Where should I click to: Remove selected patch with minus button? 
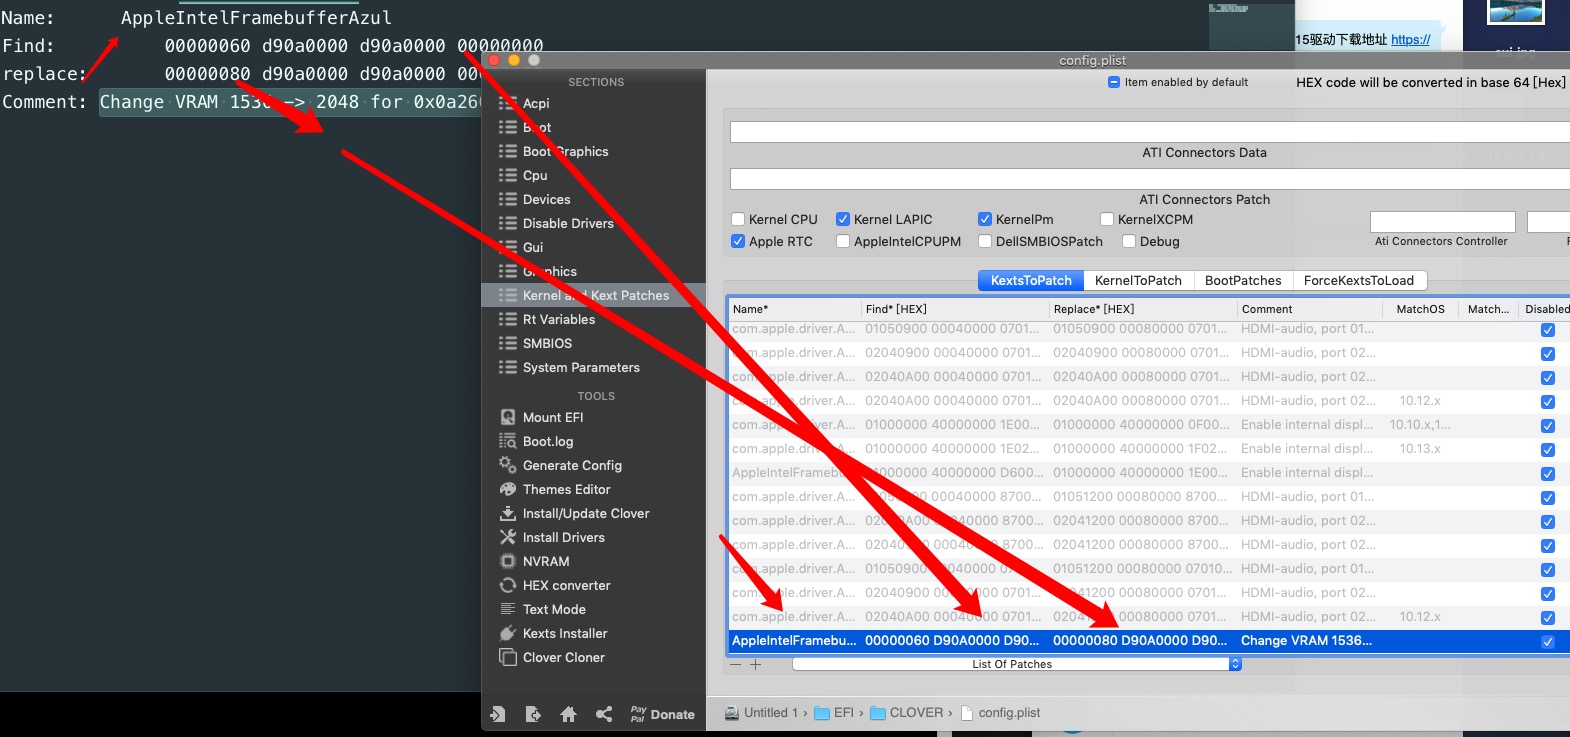[x=736, y=664]
